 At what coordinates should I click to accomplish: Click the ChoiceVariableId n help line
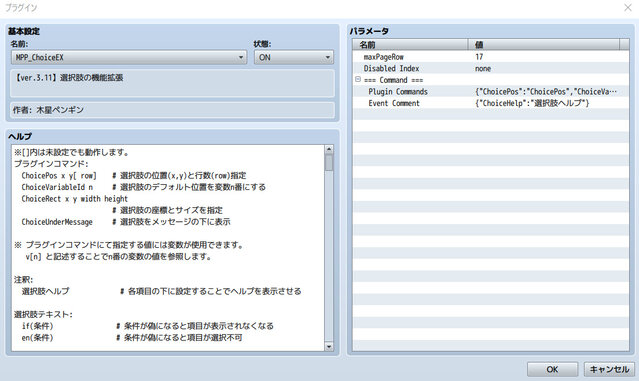[143, 187]
